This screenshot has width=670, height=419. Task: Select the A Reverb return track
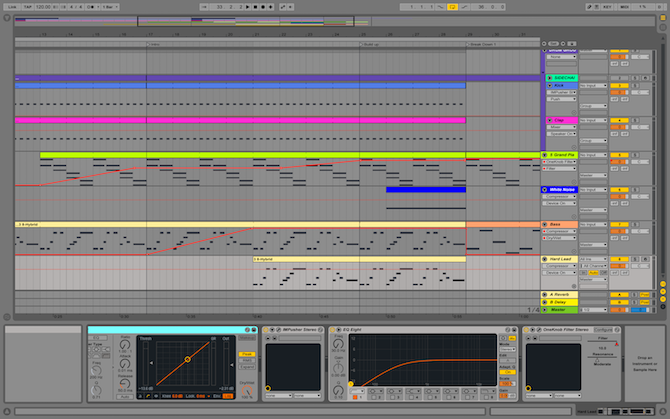tap(560, 294)
